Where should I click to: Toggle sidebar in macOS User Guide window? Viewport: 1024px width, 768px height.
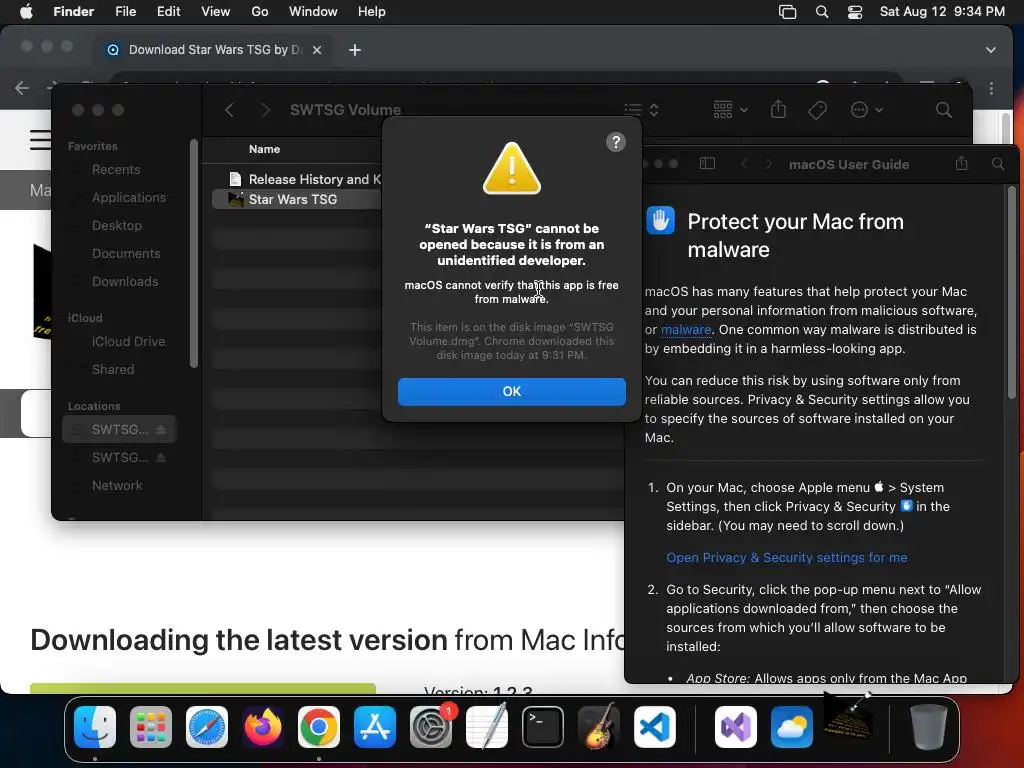pyautogui.click(x=707, y=163)
